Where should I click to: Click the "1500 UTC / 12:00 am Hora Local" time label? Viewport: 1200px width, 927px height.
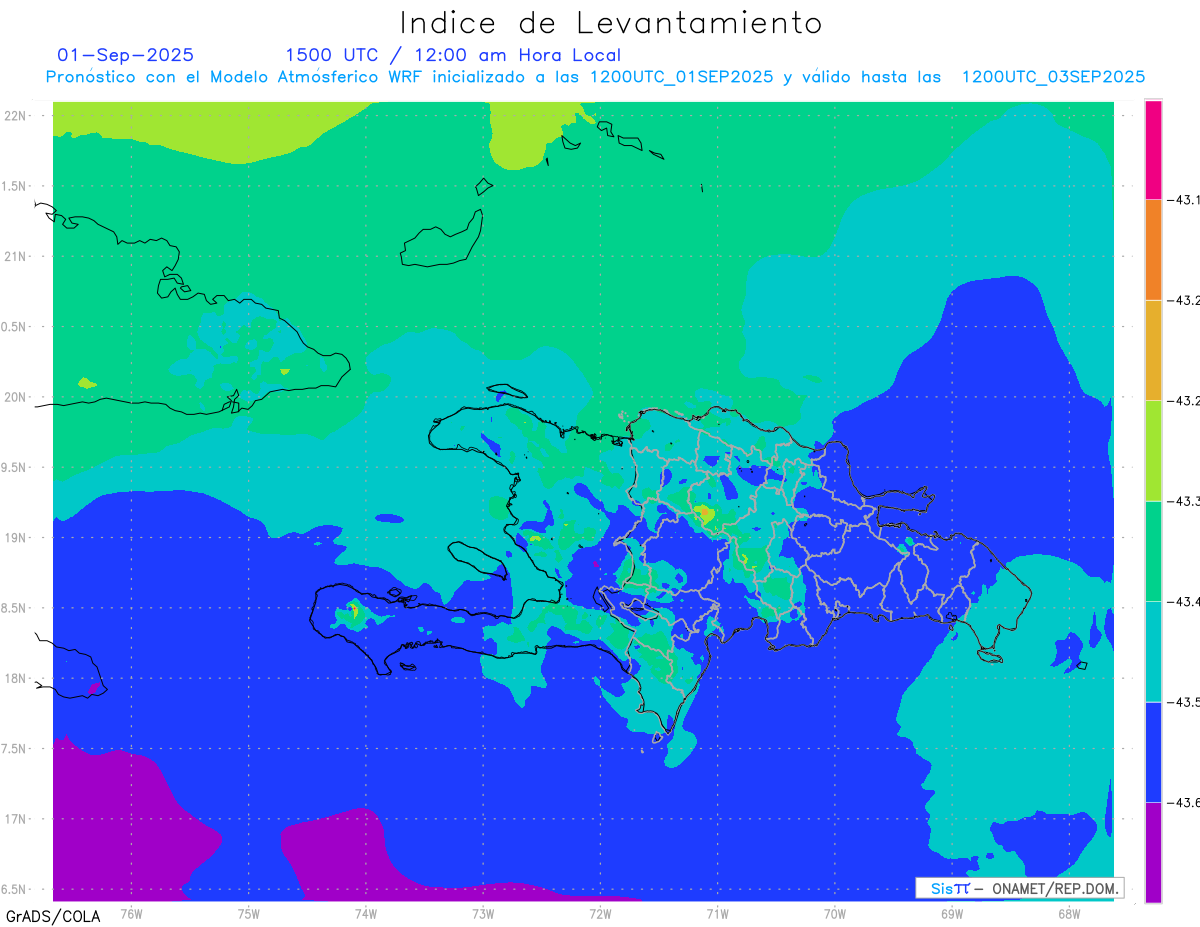coord(453,55)
